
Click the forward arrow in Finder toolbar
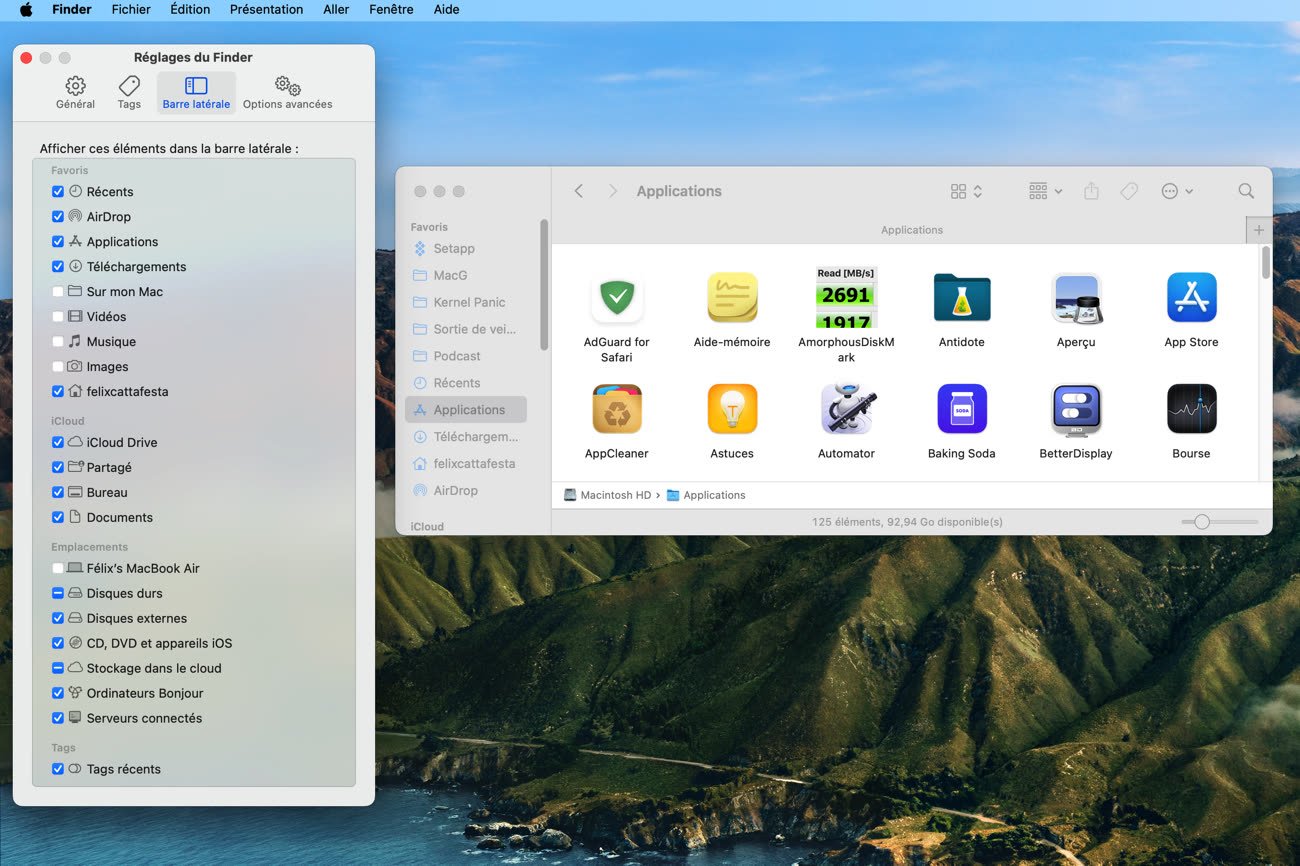(x=613, y=191)
